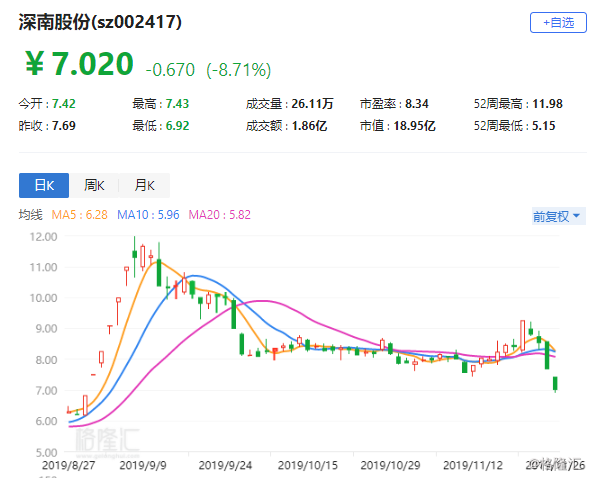The height and width of the screenshot is (478, 589).
Task: Click the 2019/10/15 date marker on axis
Action: [308, 466]
